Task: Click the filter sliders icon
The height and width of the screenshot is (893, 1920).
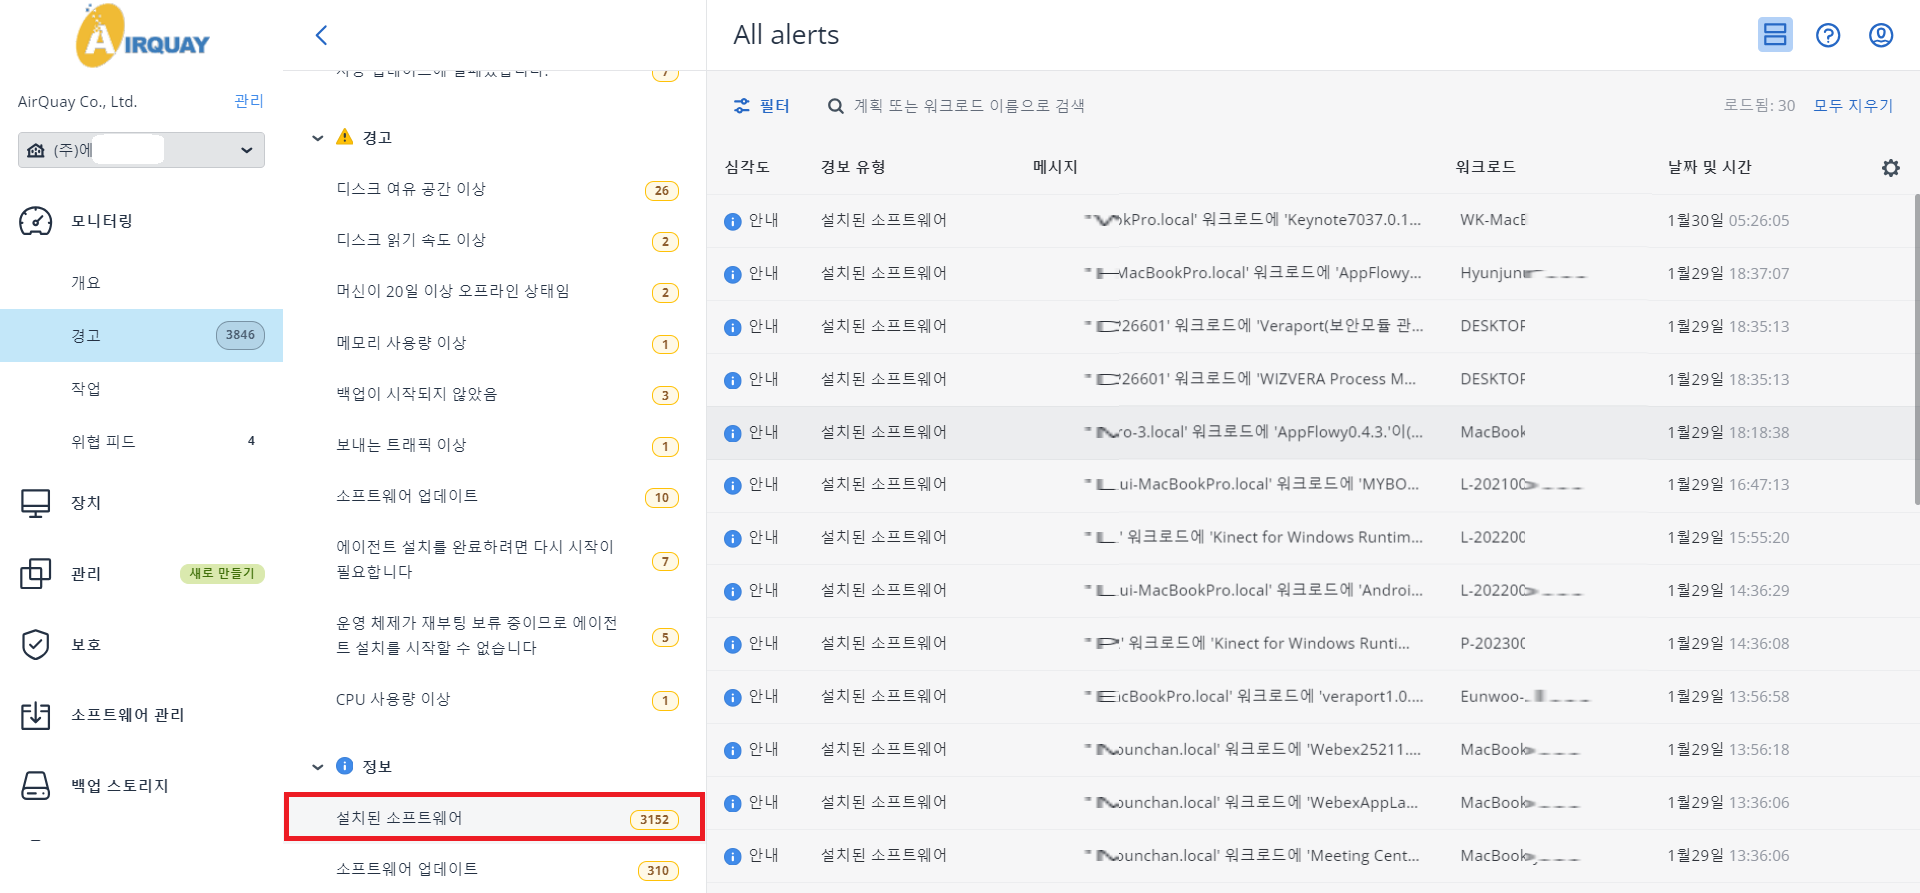Action: click(742, 106)
